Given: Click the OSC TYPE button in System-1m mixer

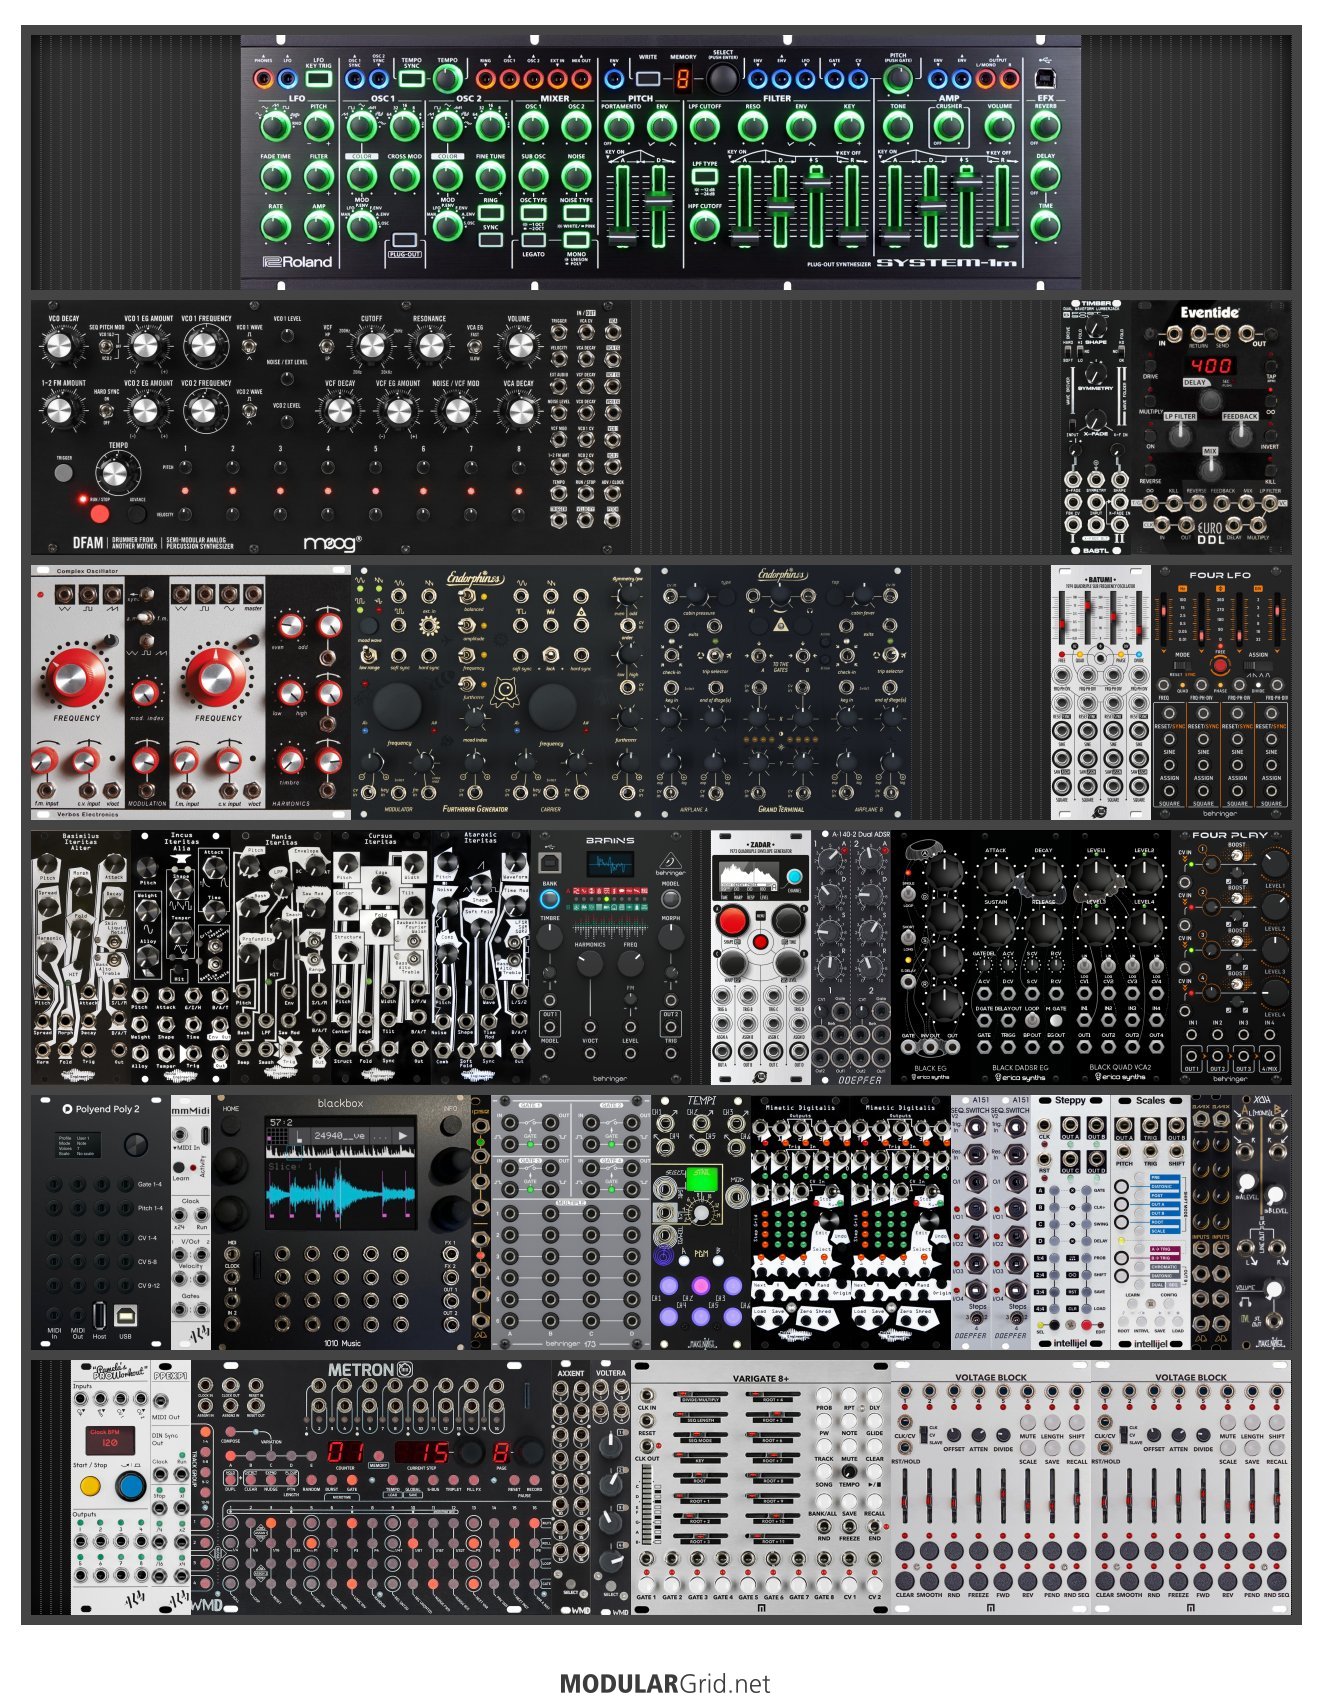Looking at the screenshot, I should [x=533, y=211].
